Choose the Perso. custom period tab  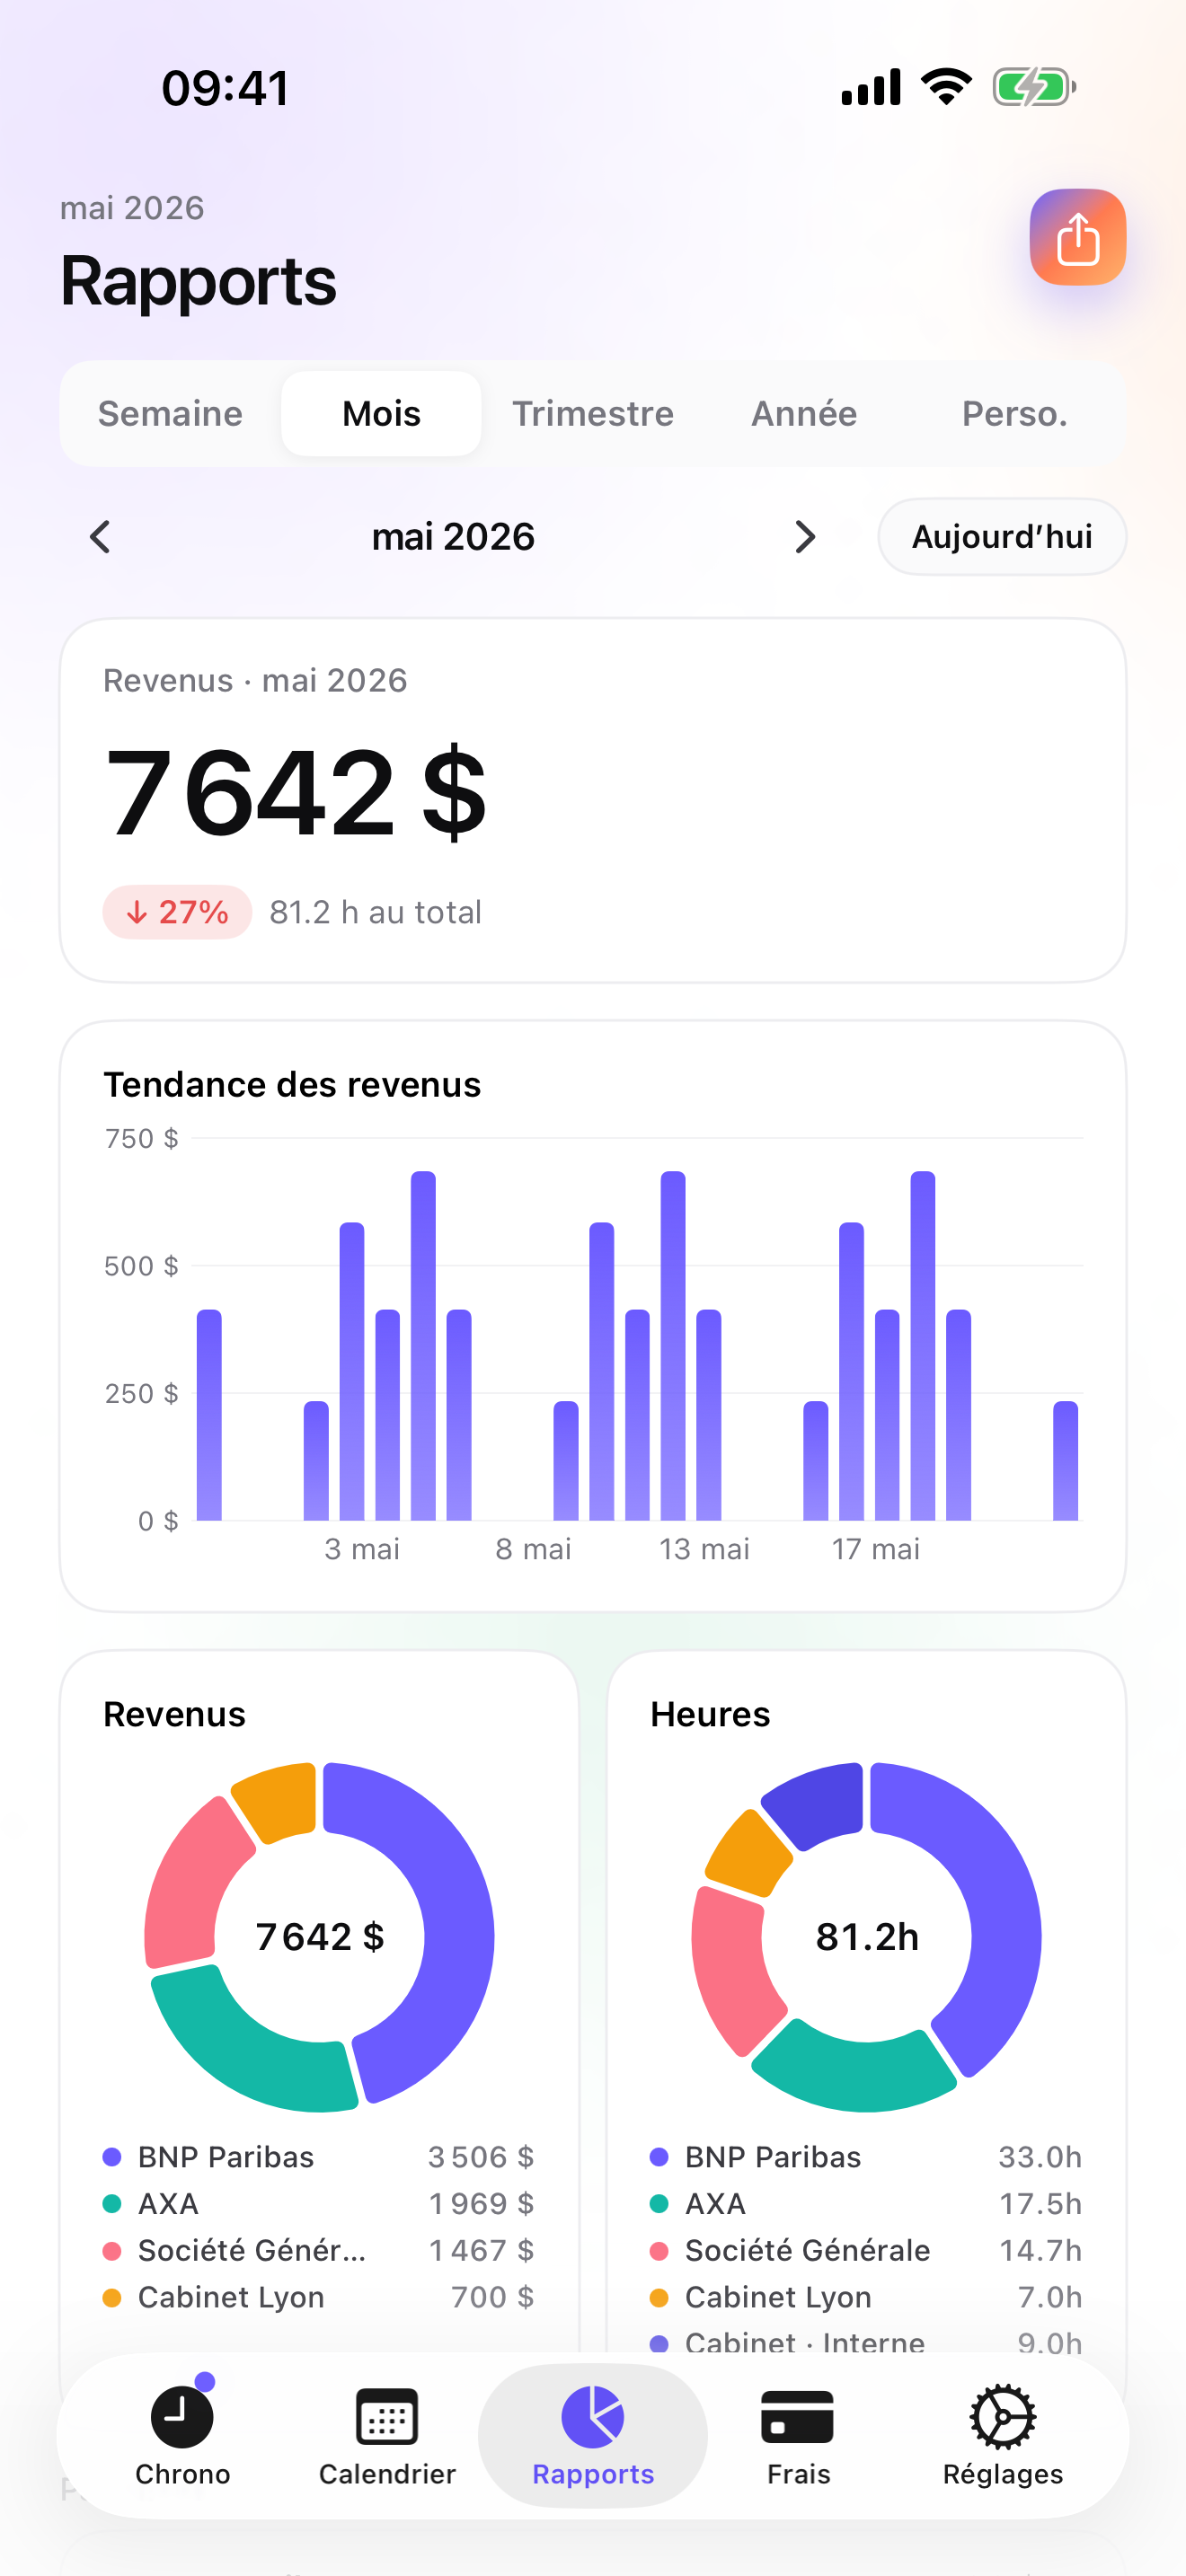coord(1015,414)
